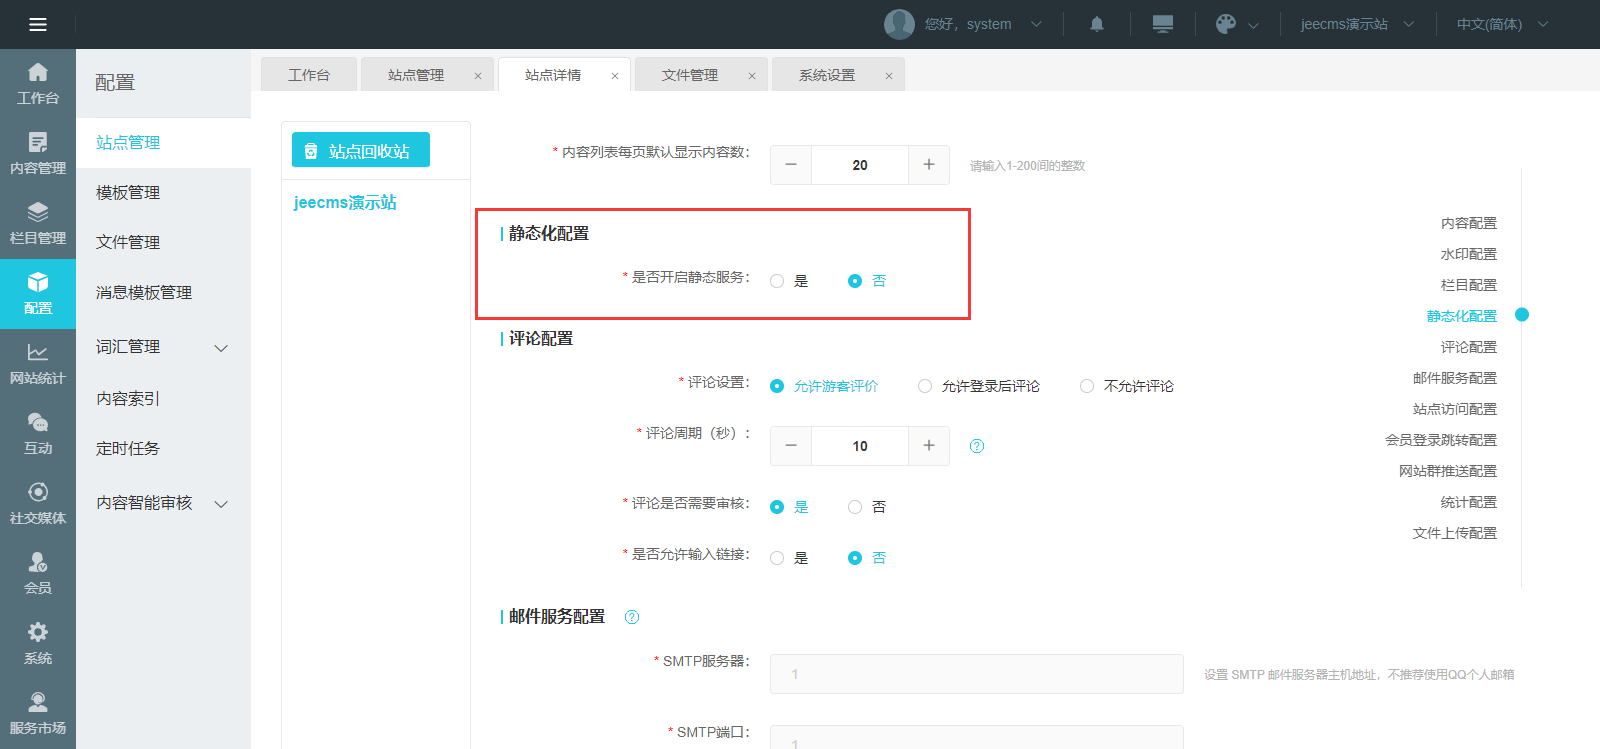
Task: Click the hamburger menu icon
Action: click(x=38, y=24)
